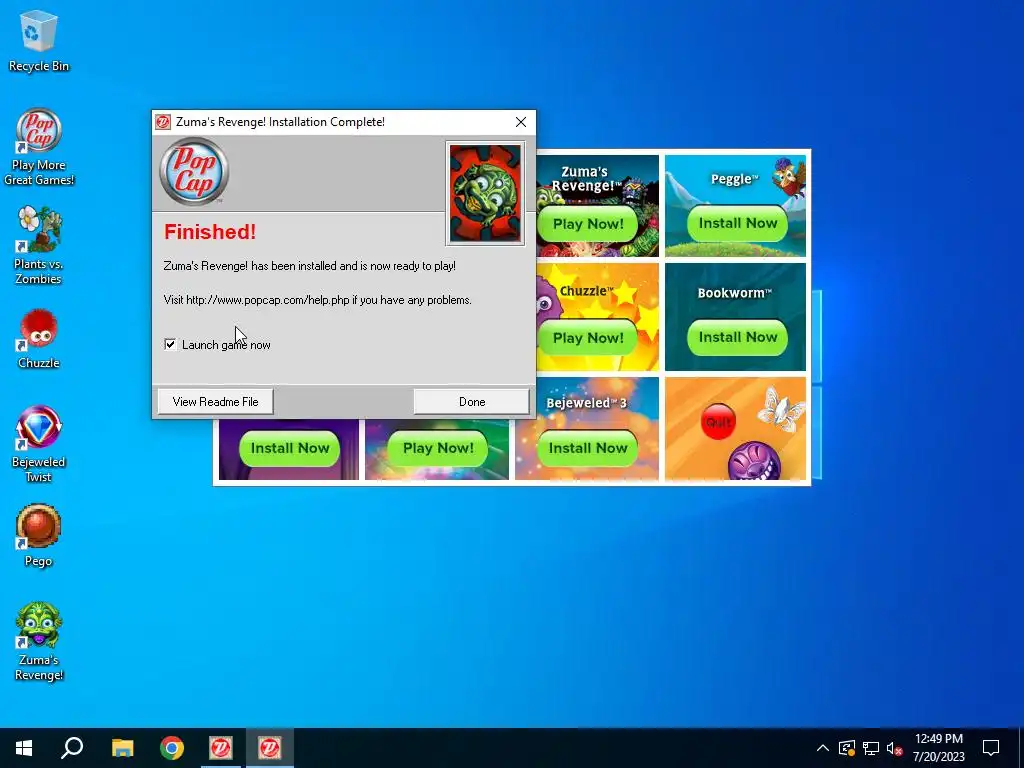Open Play More Great Games! shortcut
This screenshot has height=768, width=1024.
click(39, 148)
